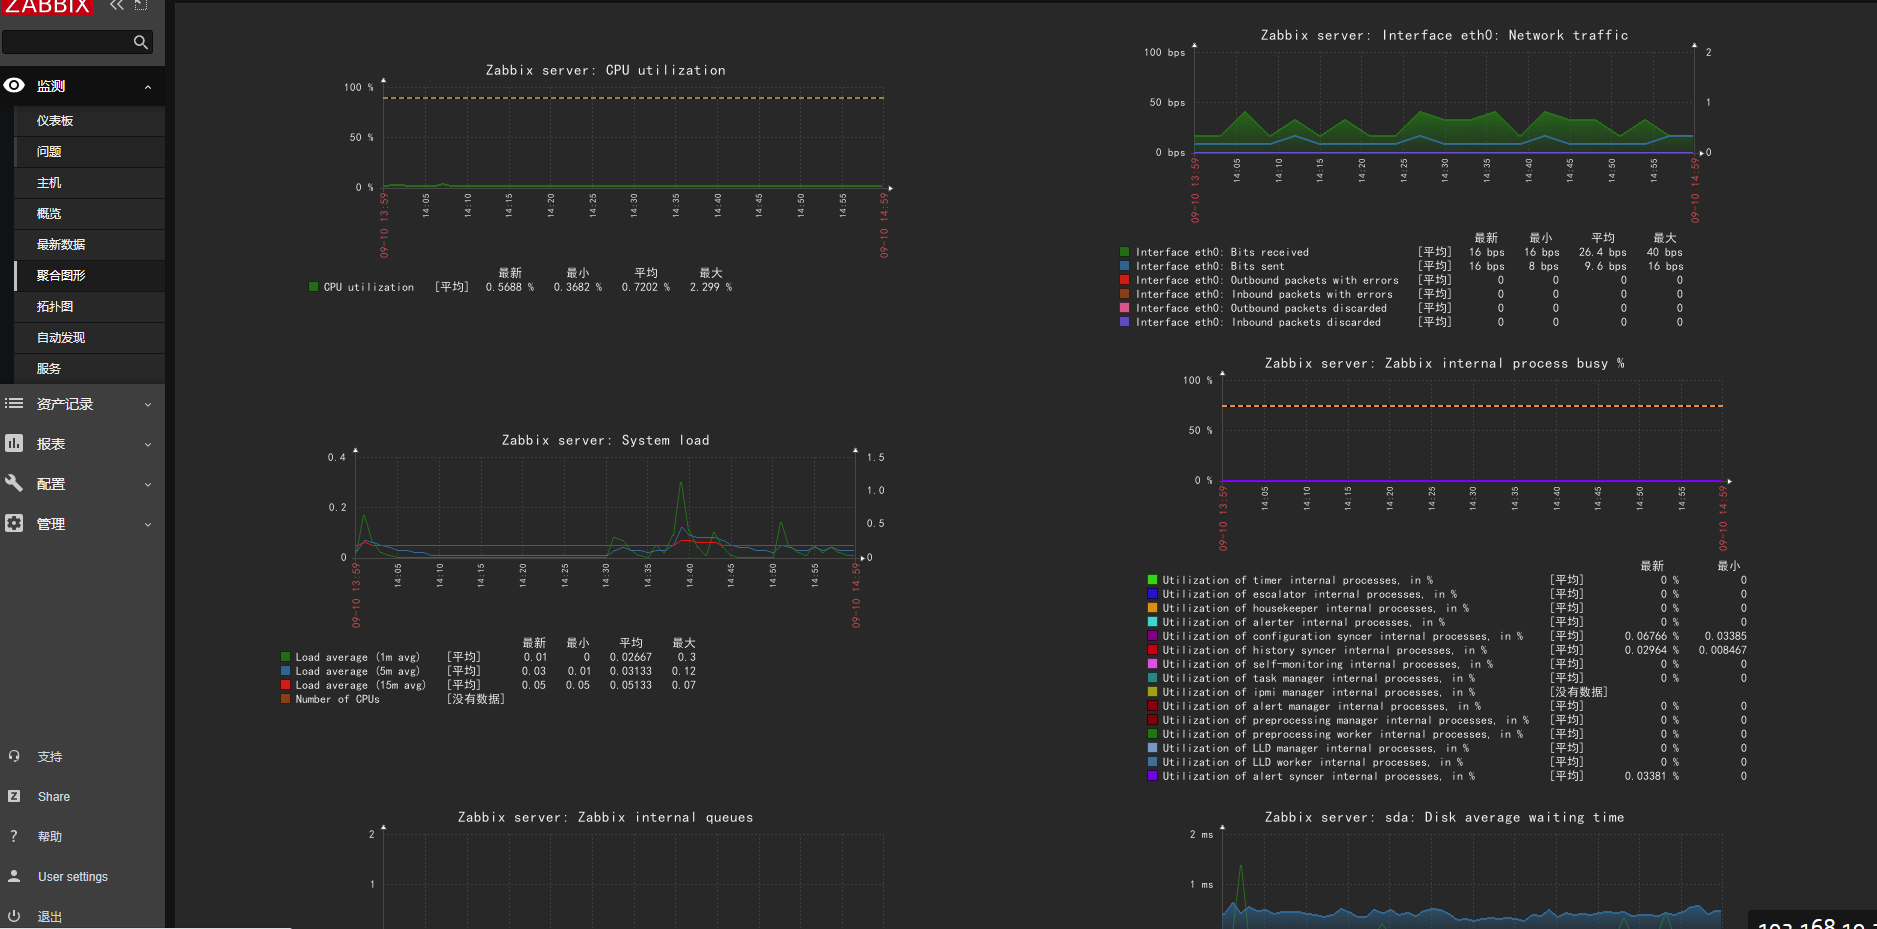Click '[没有数据]' in the ipmi manager row
This screenshot has width=1877, height=929.
1579,692
